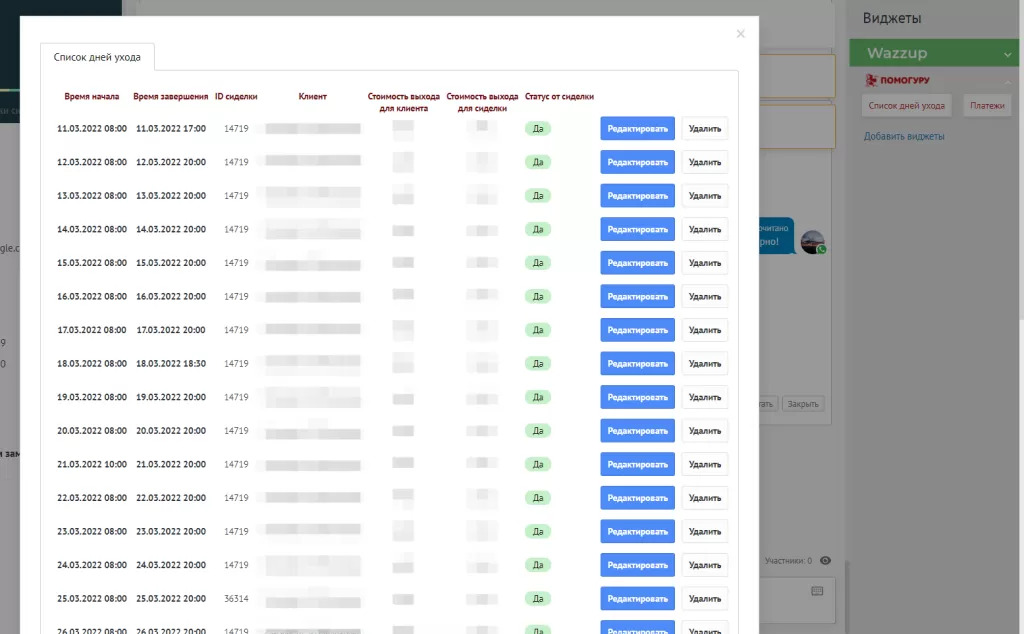Click the Закрыть button in background chat

(803, 404)
